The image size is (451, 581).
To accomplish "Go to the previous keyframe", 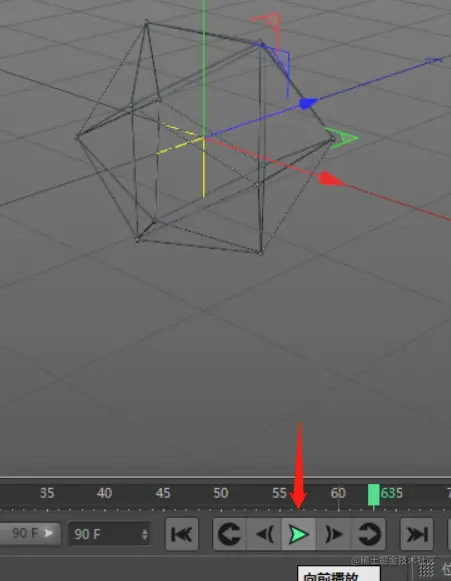I will [229, 534].
